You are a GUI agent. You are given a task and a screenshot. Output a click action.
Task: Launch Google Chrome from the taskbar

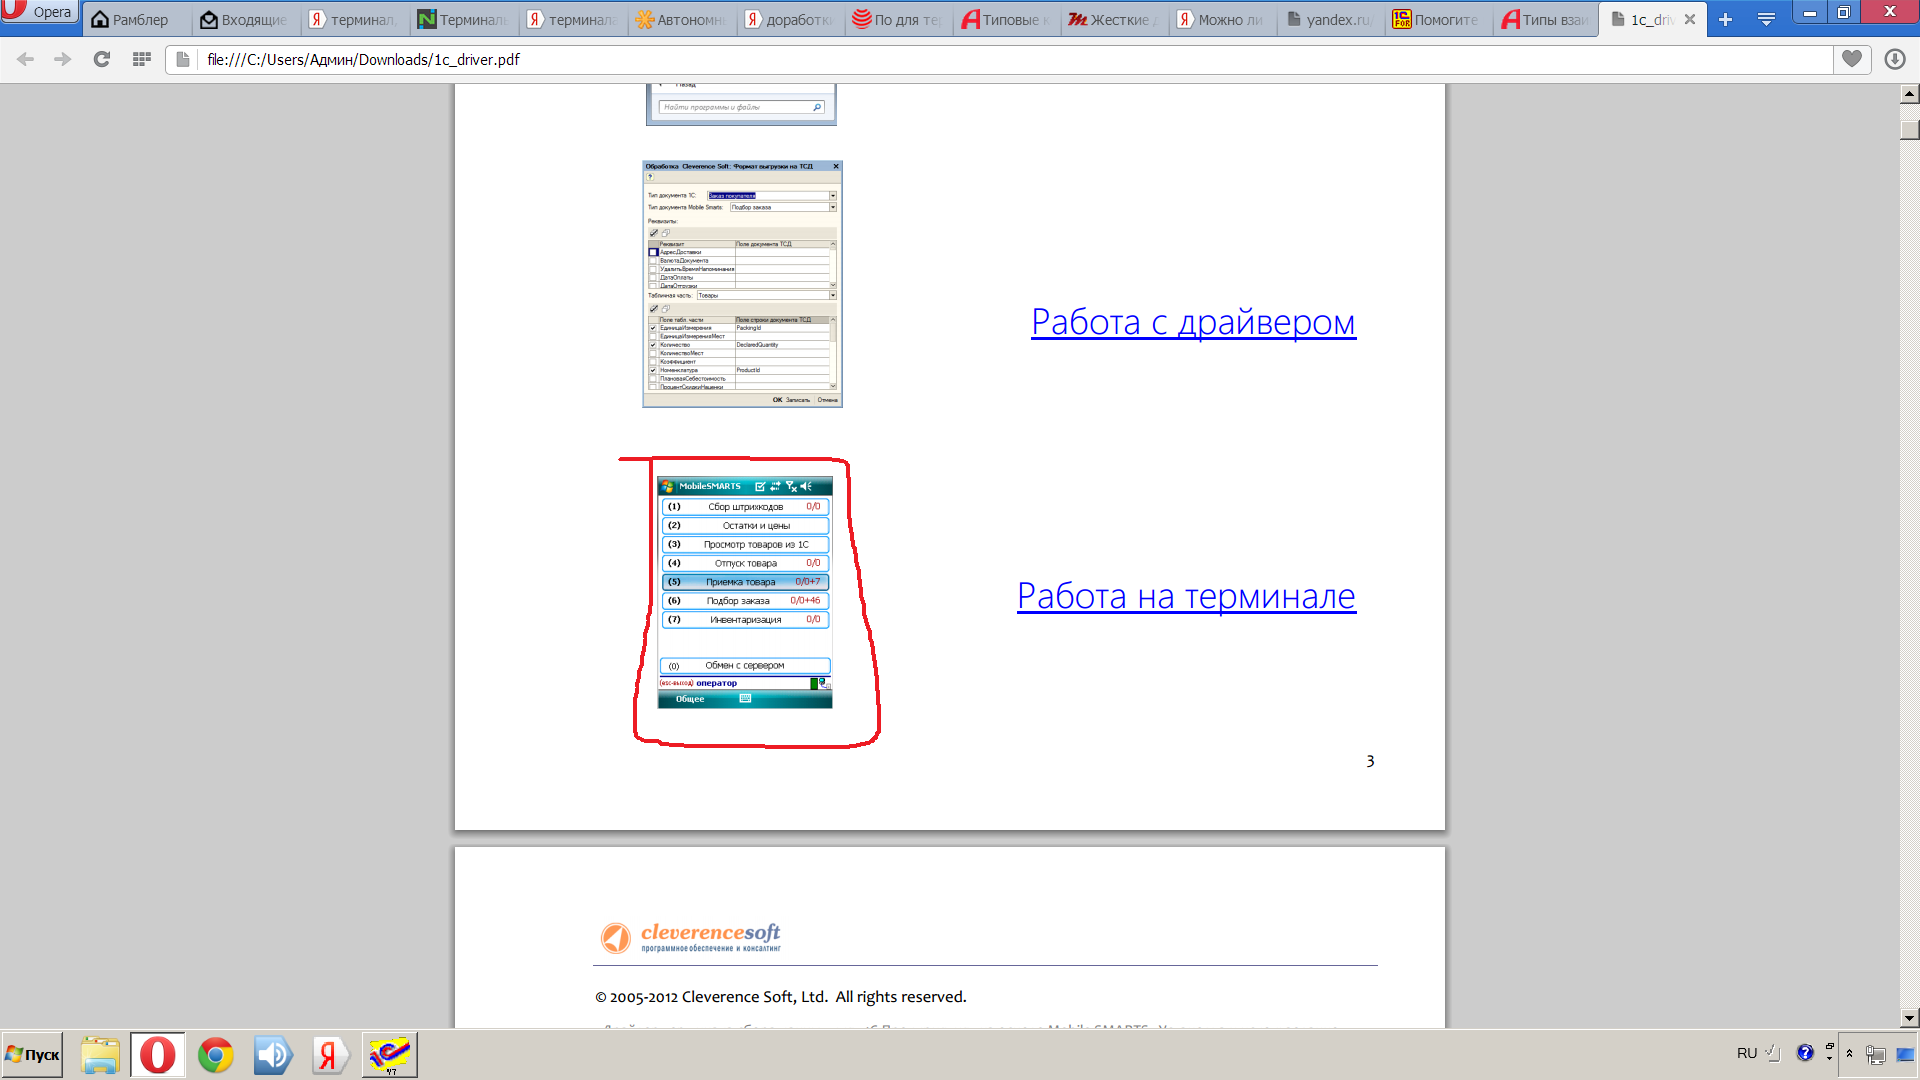click(215, 1055)
